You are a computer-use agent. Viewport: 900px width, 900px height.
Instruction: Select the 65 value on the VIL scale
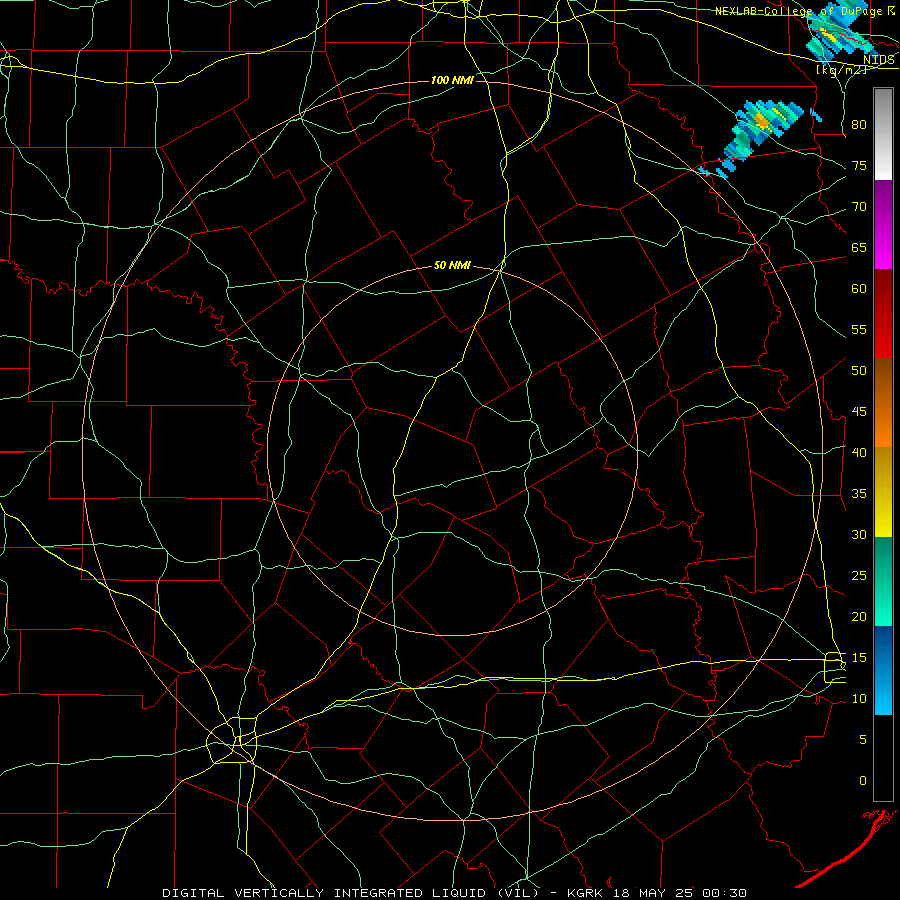[859, 248]
